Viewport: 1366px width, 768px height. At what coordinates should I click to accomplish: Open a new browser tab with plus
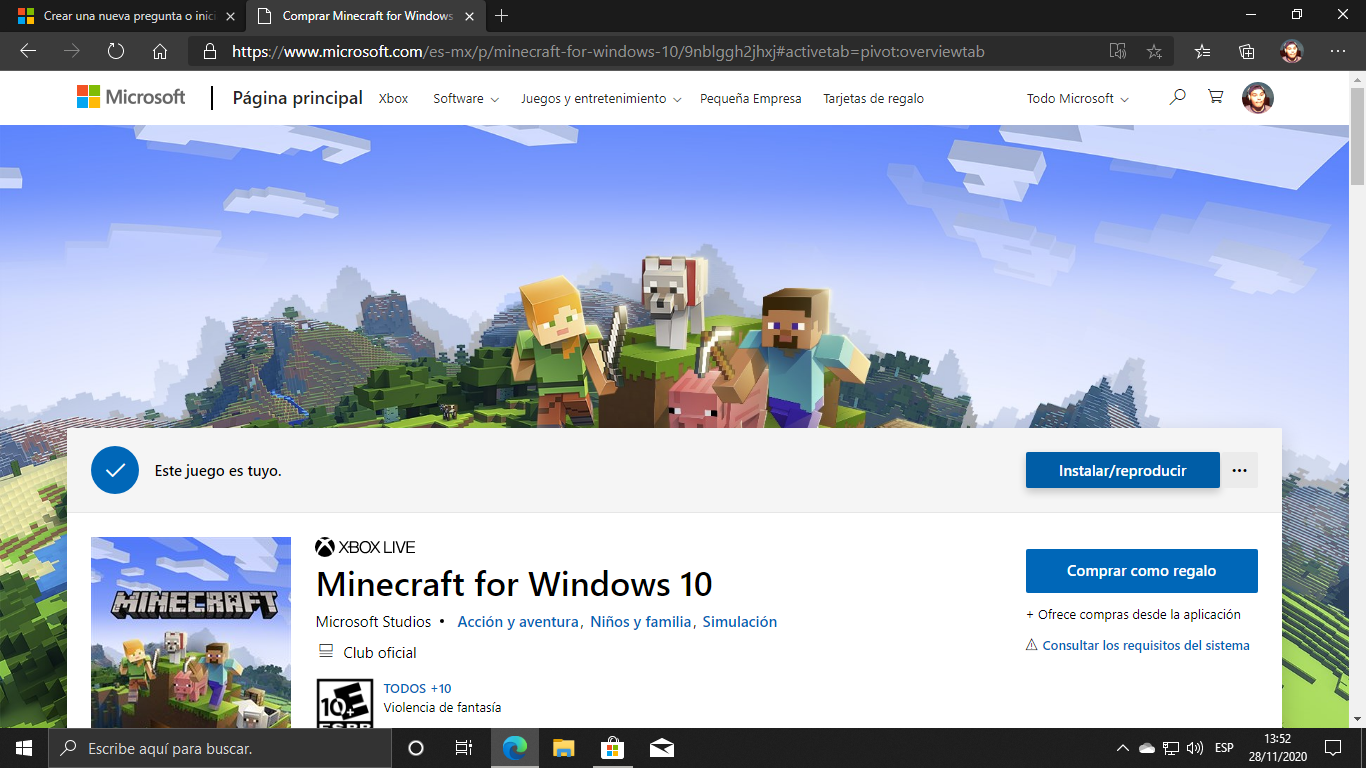(502, 16)
